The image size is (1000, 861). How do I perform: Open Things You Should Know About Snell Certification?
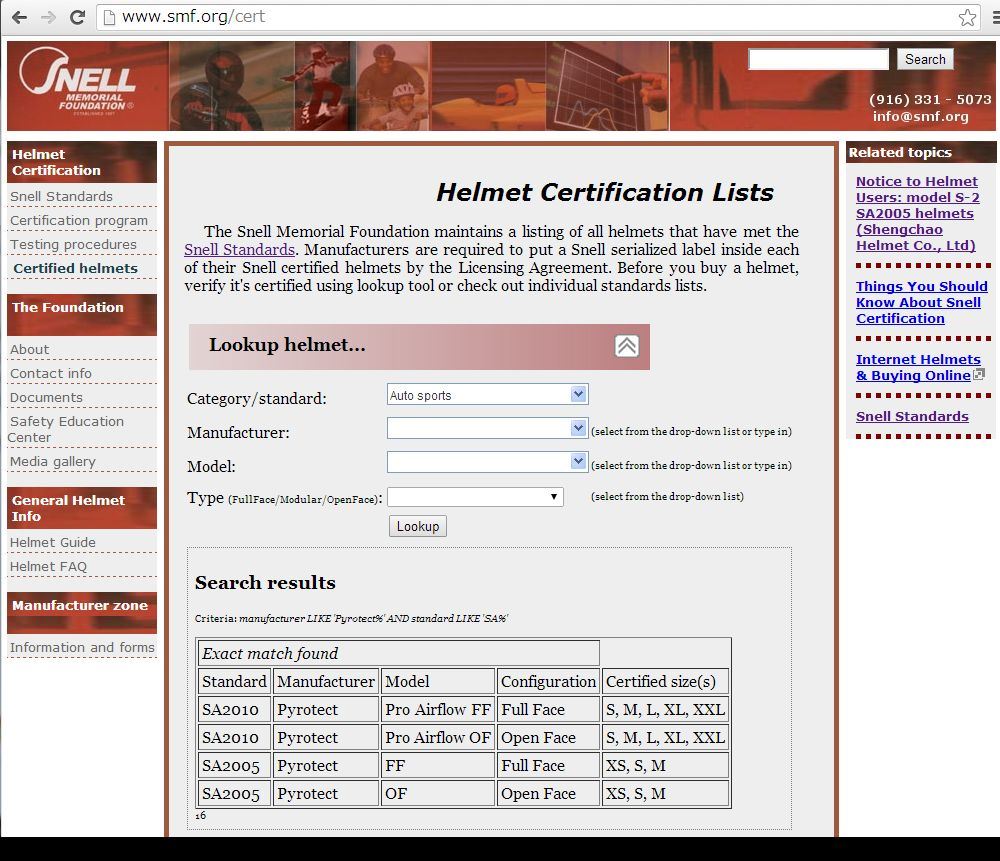[922, 302]
